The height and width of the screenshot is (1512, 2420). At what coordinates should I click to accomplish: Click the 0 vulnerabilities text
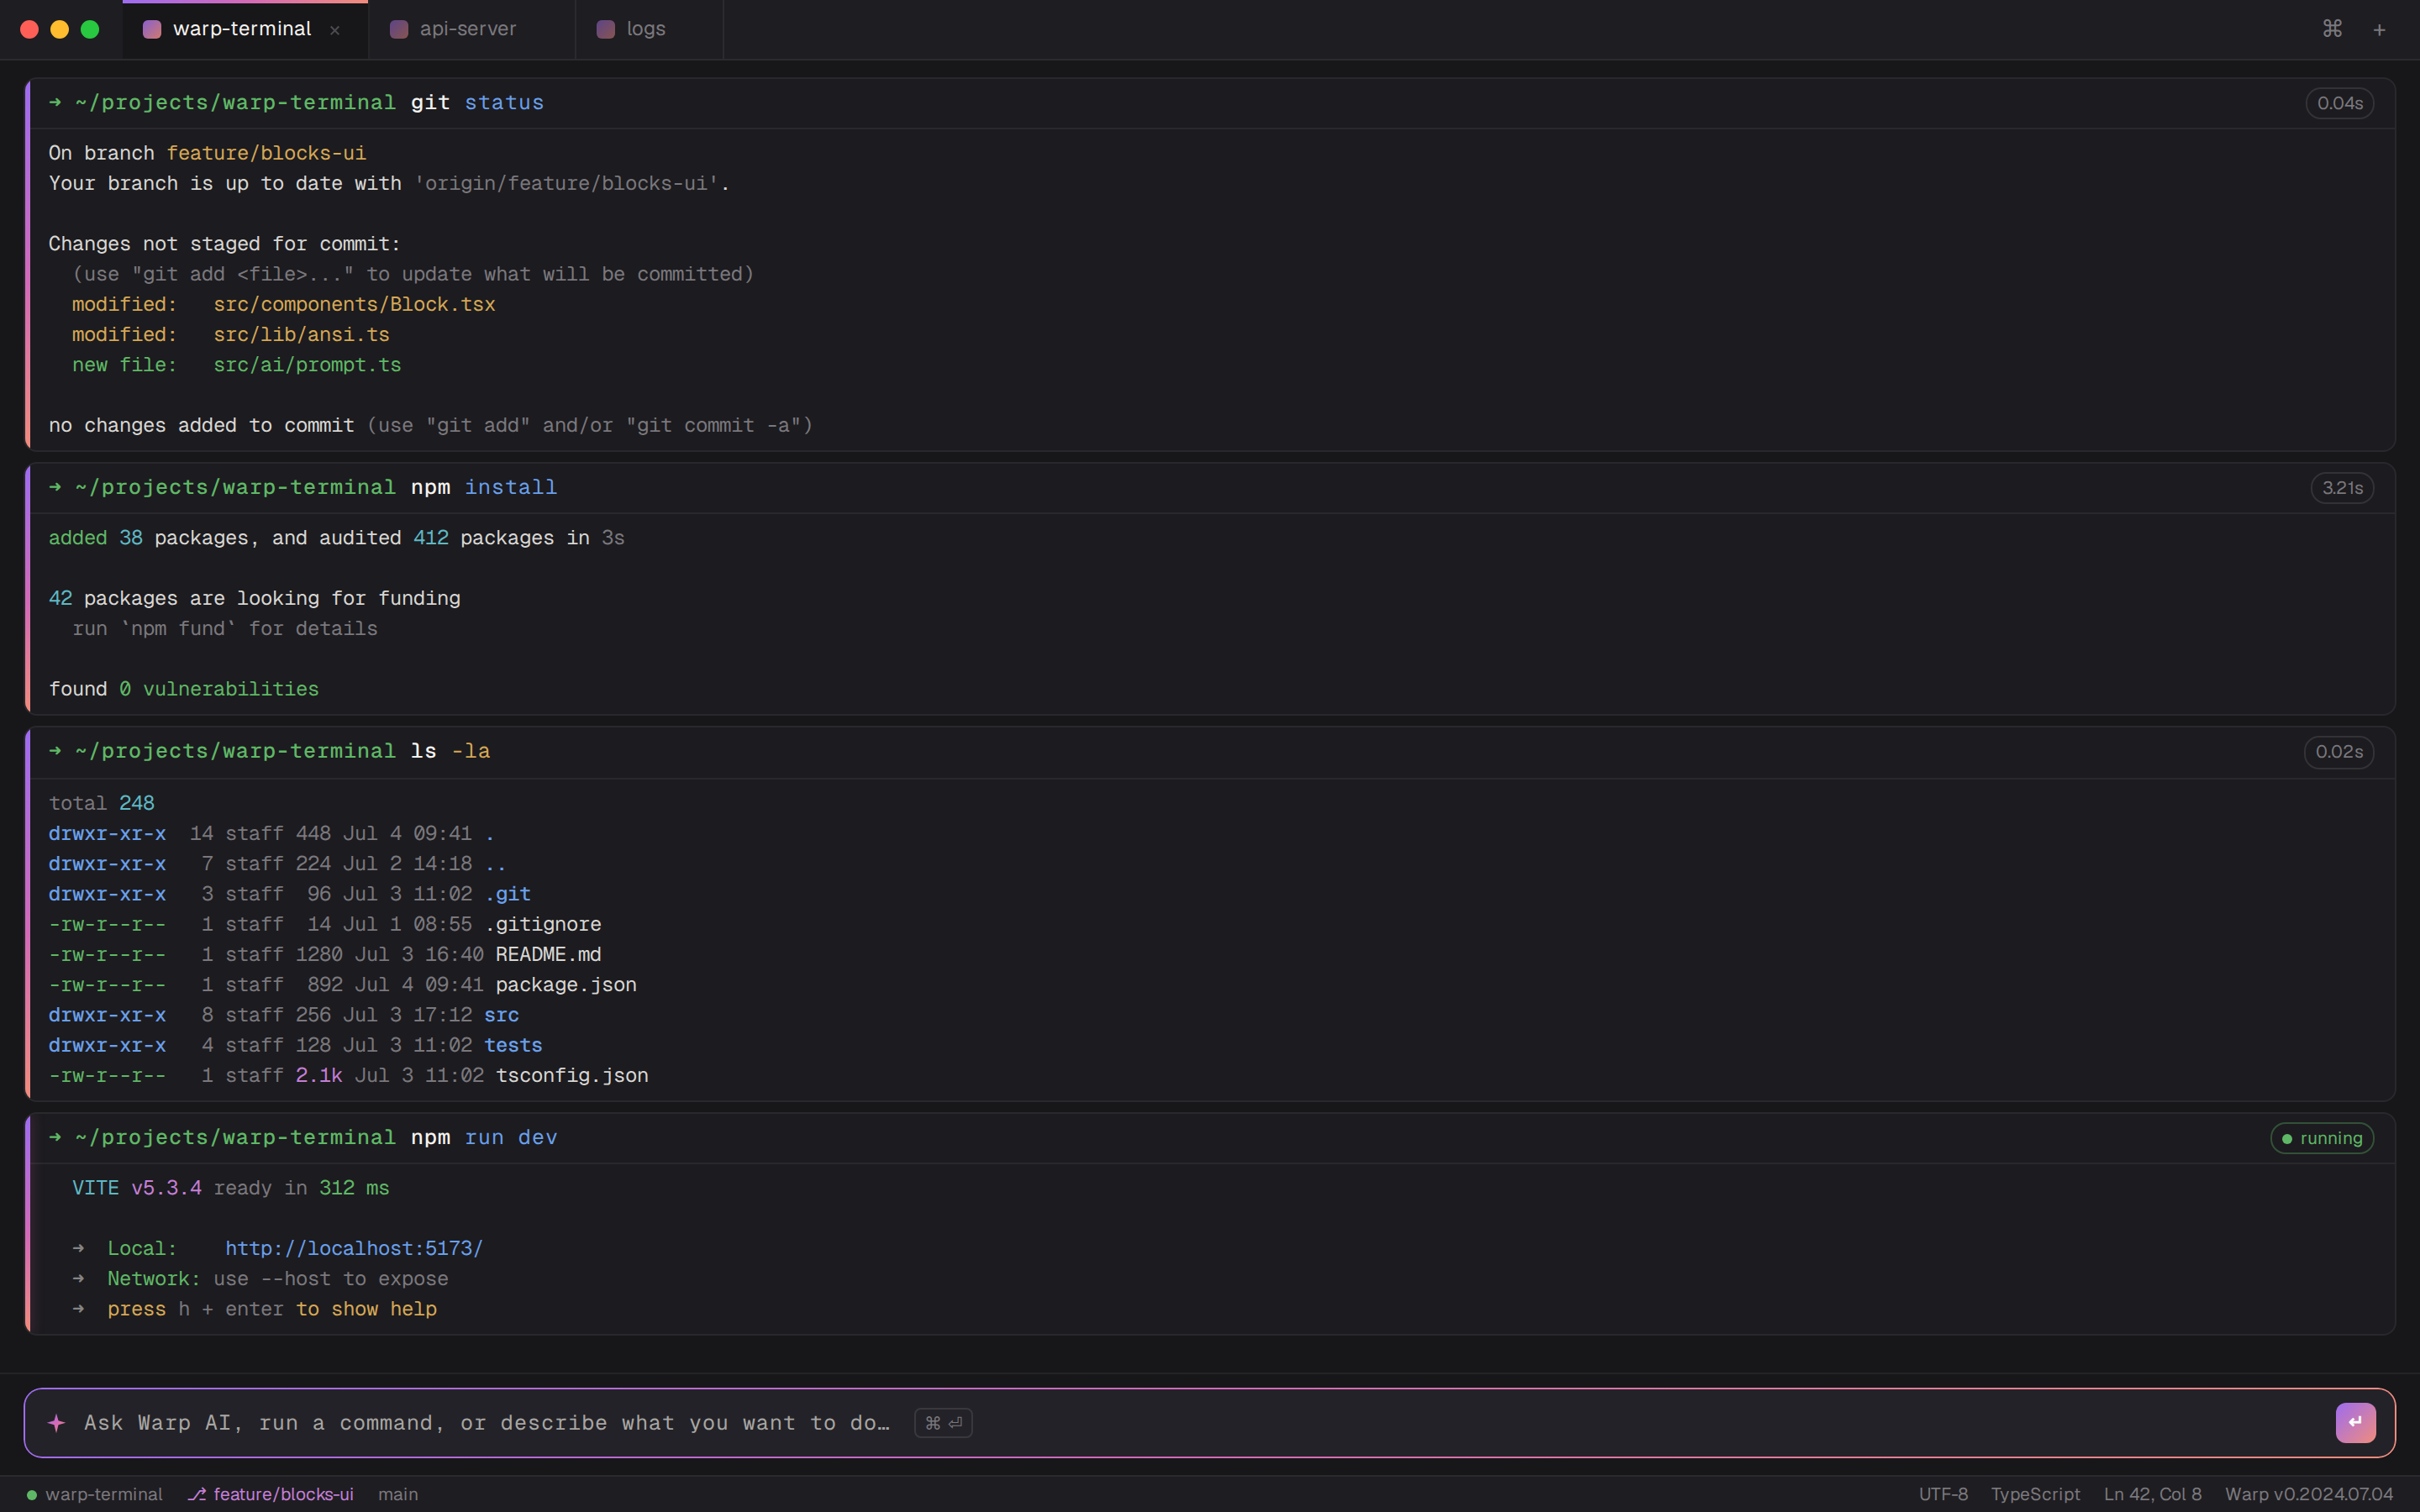pos(219,689)
